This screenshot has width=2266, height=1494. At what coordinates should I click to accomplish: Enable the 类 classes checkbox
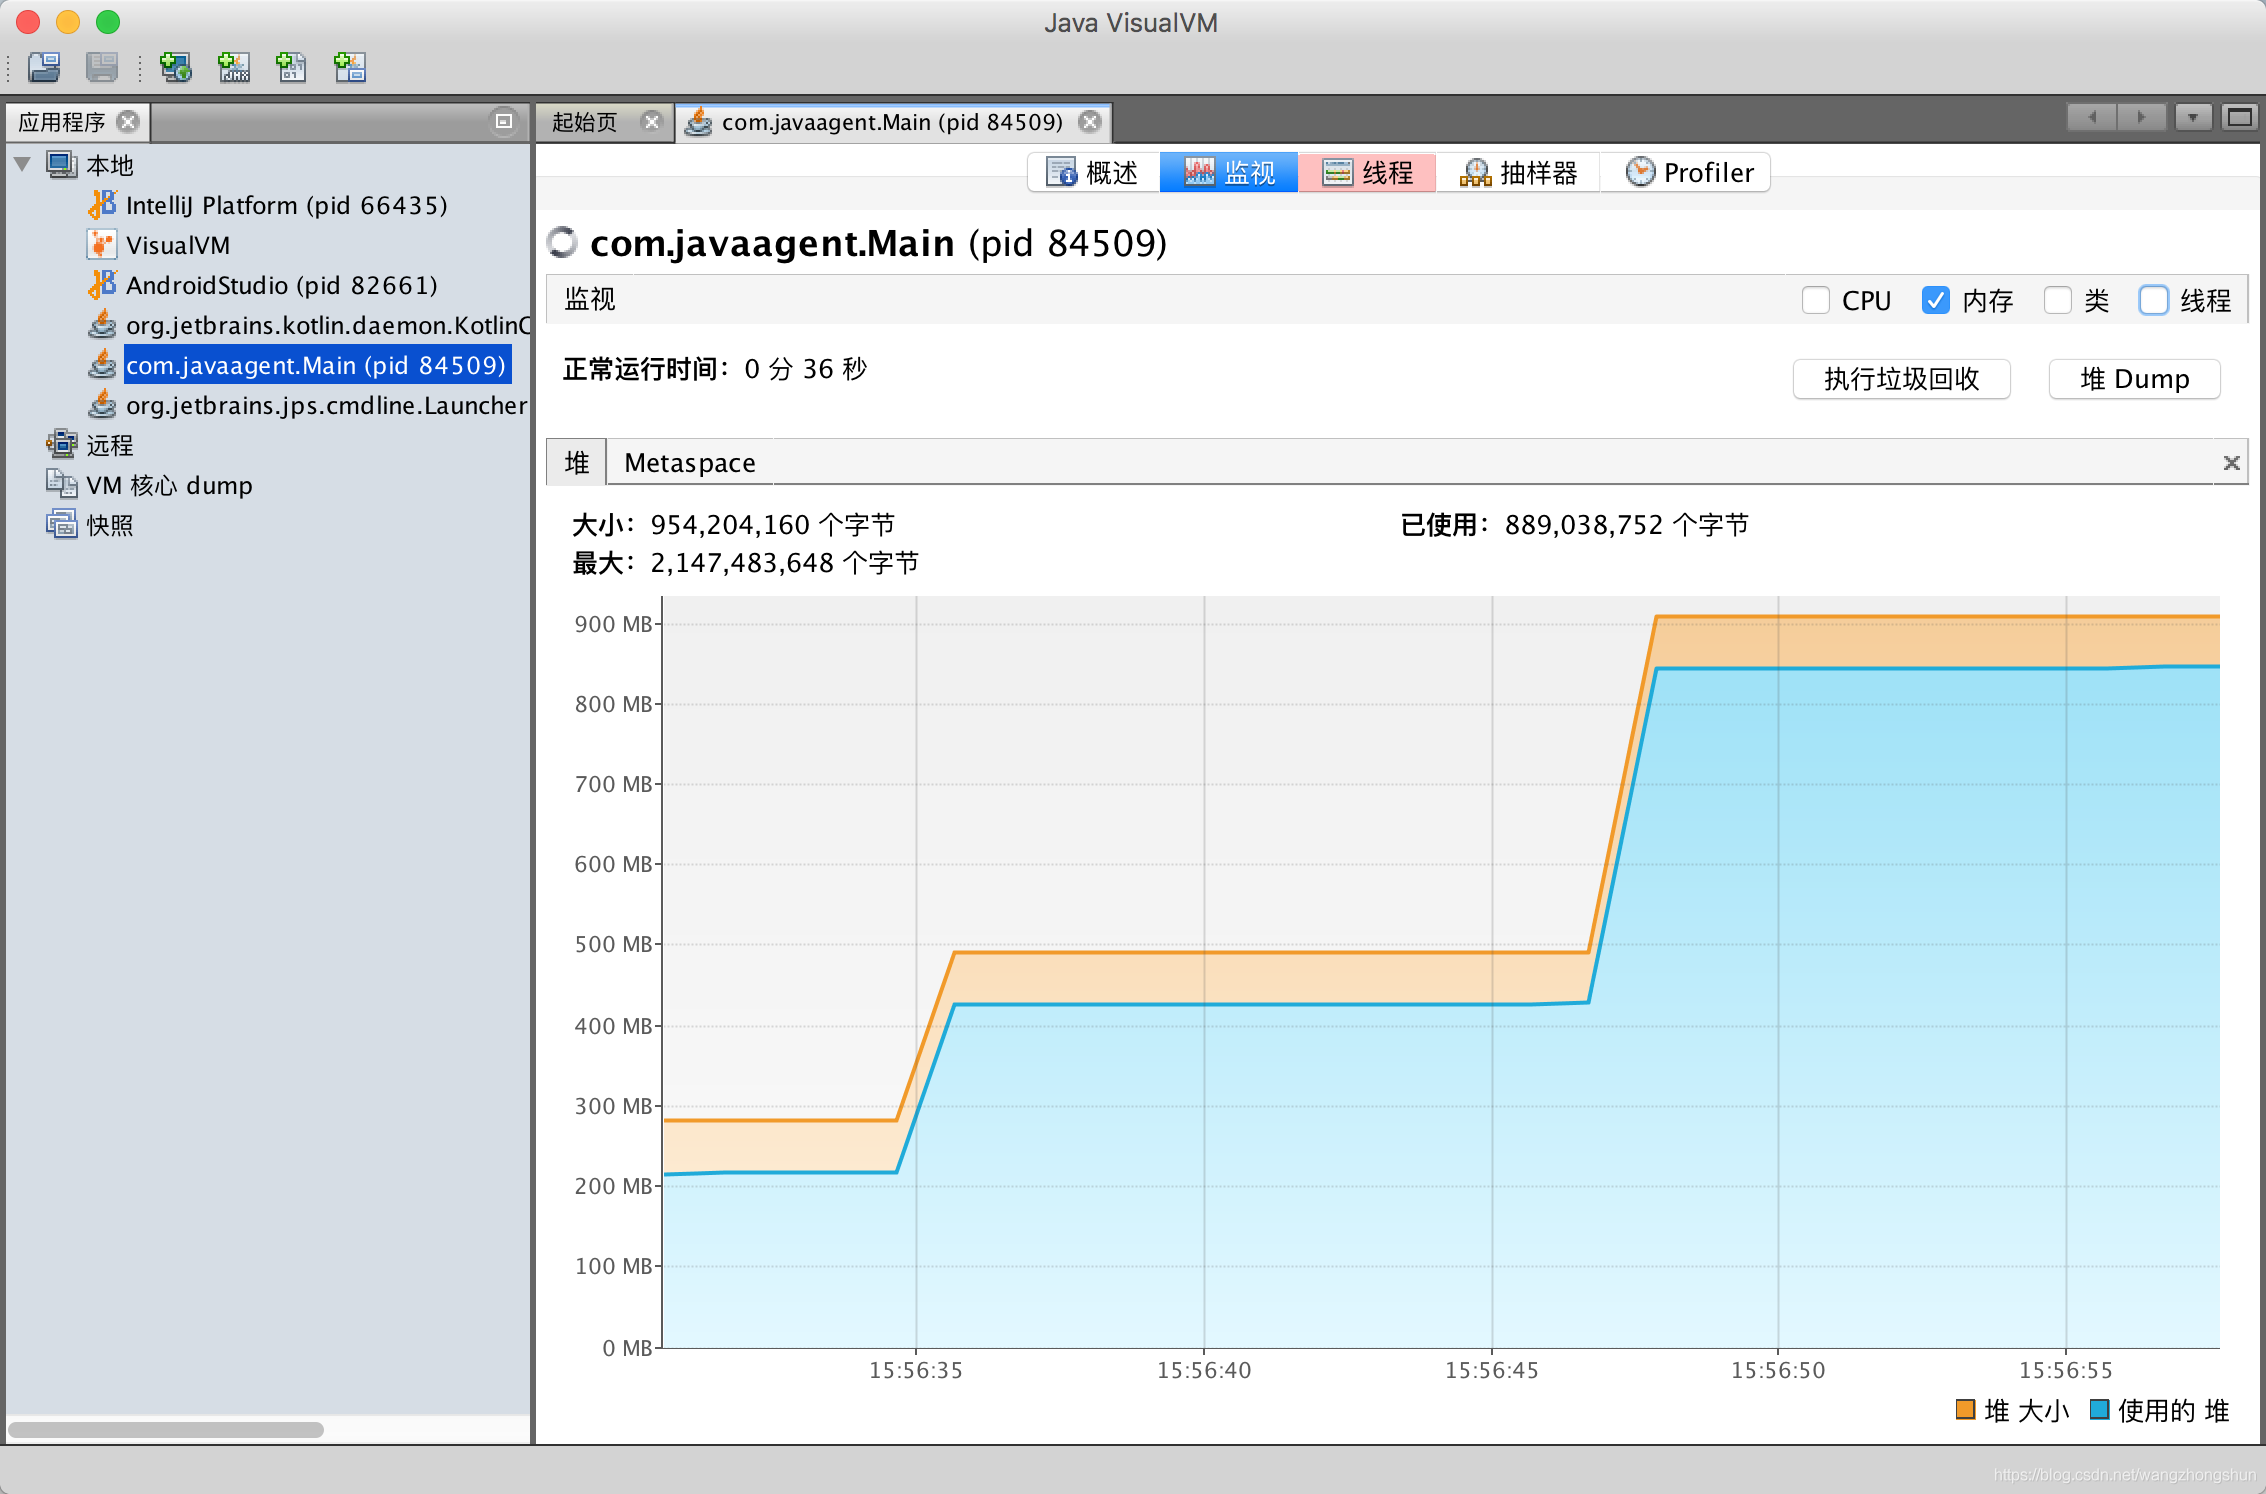(x=2057, y=300)
